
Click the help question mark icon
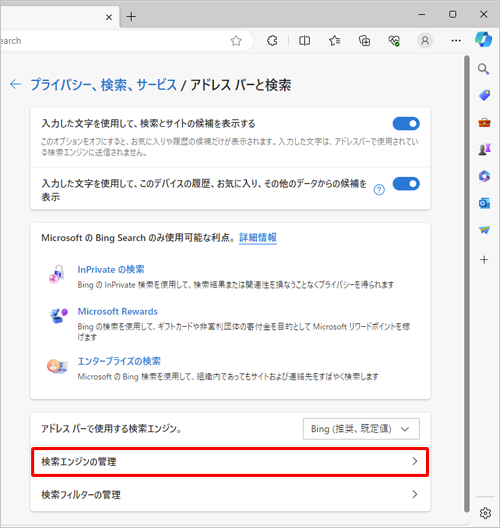(x=379, y=190)
